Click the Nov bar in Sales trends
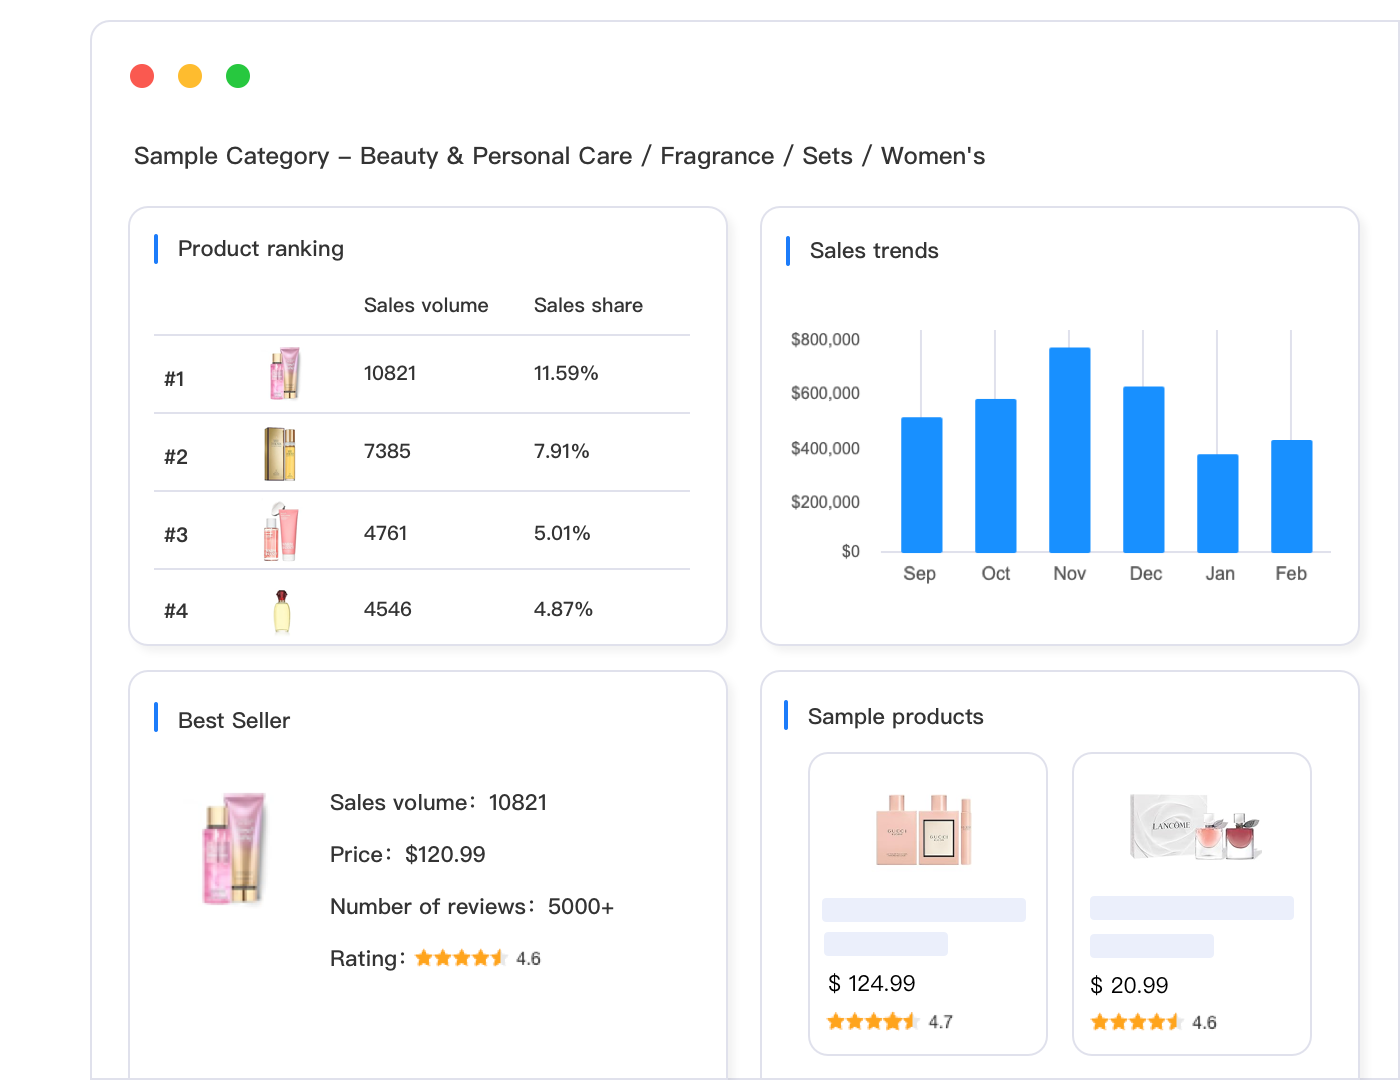1400x1080 pixels. point(1069,448)
